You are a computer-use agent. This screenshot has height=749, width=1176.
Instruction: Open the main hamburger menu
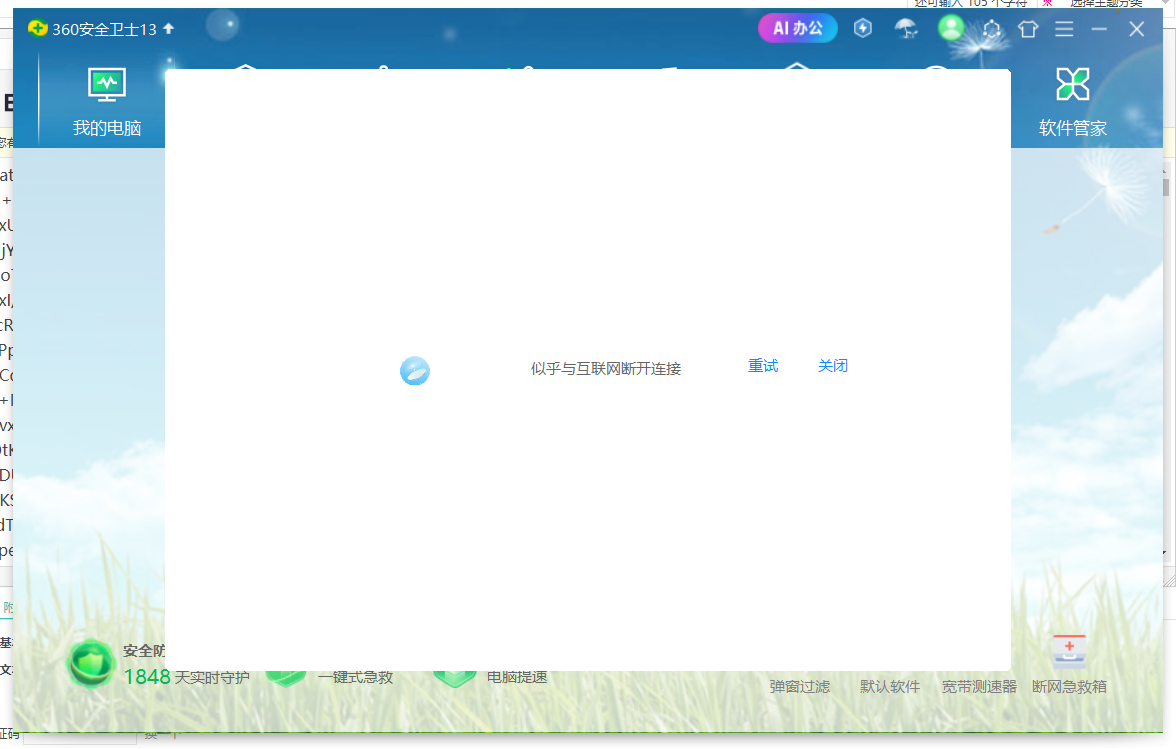[x=1064, y=29]
